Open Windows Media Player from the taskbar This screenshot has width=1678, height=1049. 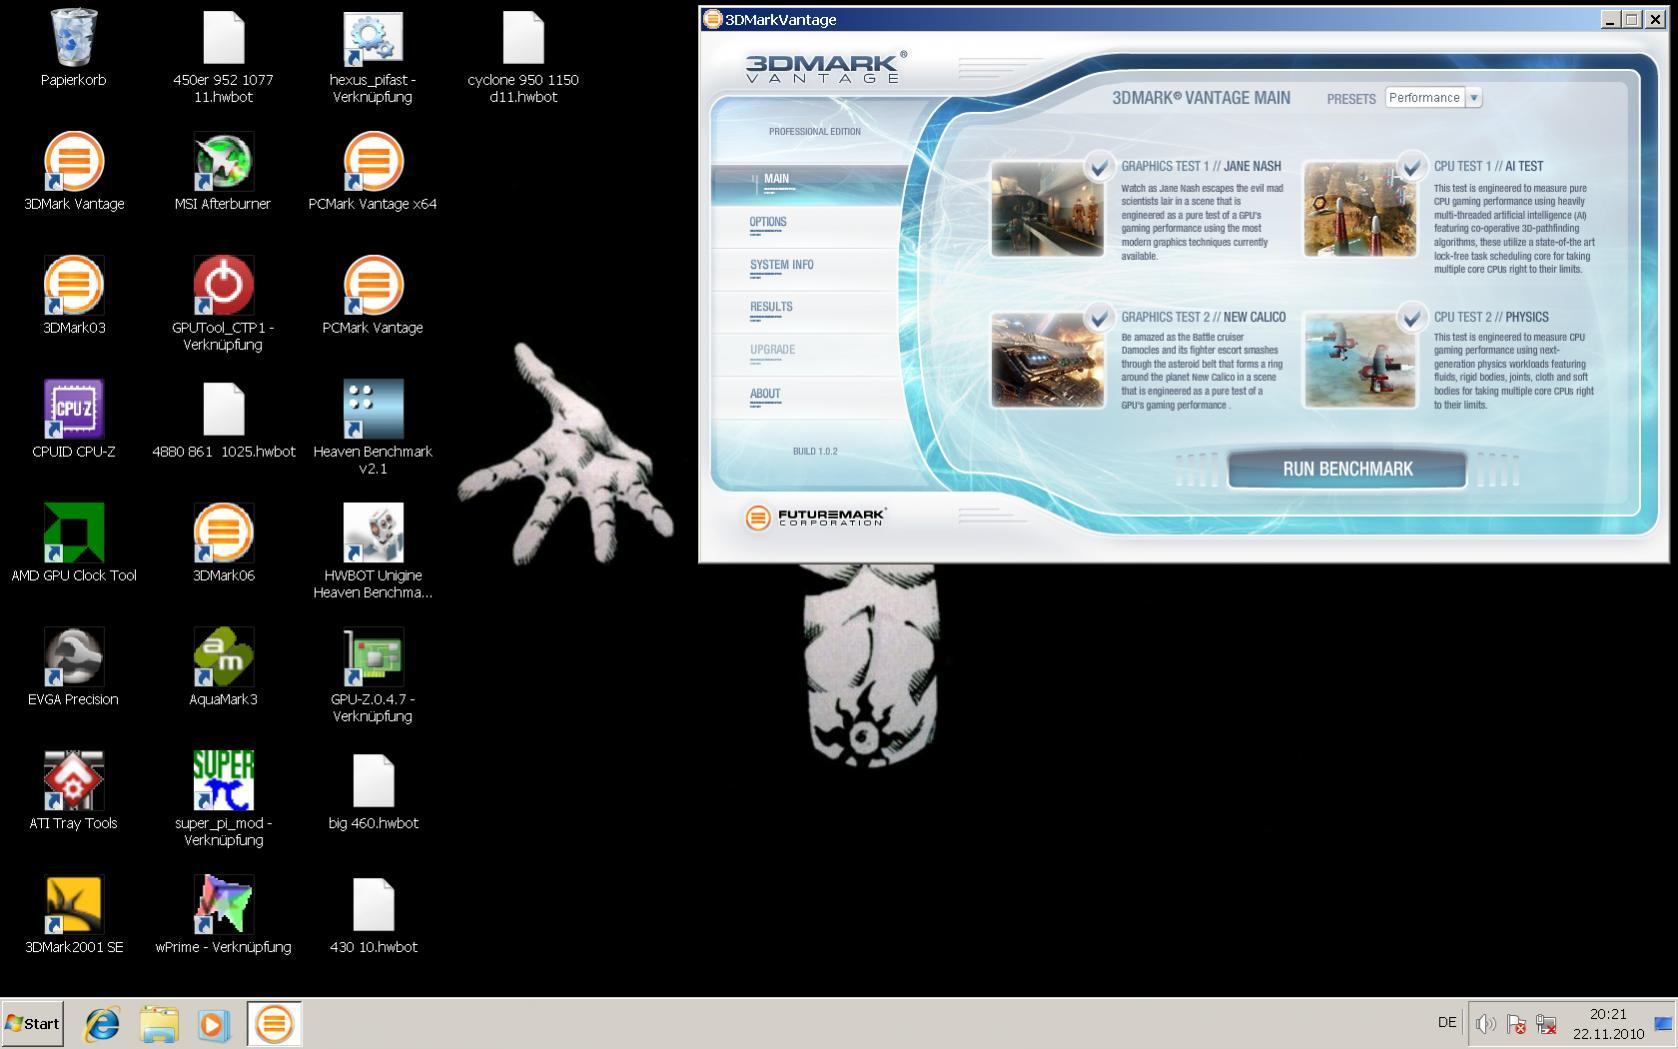coord(214,1024)
